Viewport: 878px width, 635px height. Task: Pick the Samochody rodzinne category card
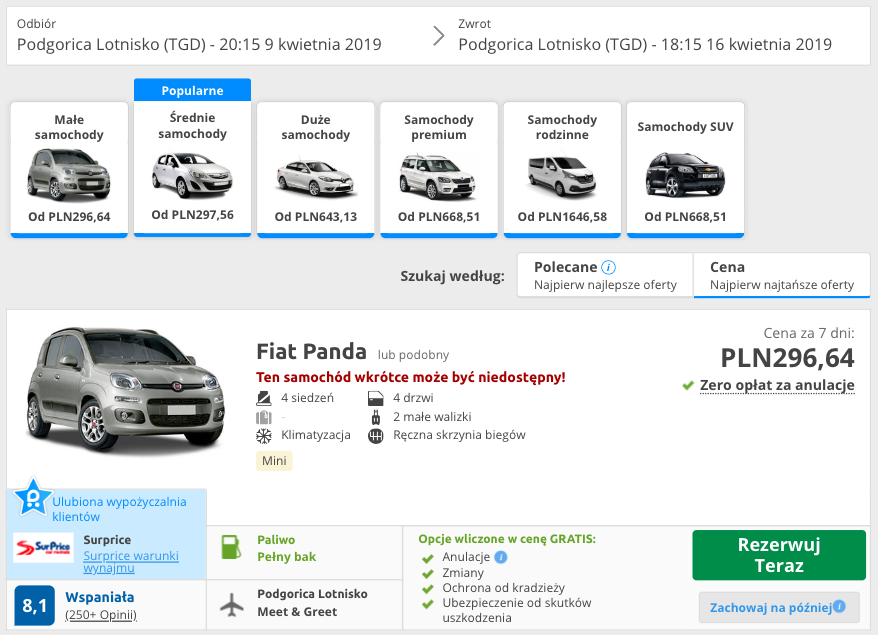point(562,169)
